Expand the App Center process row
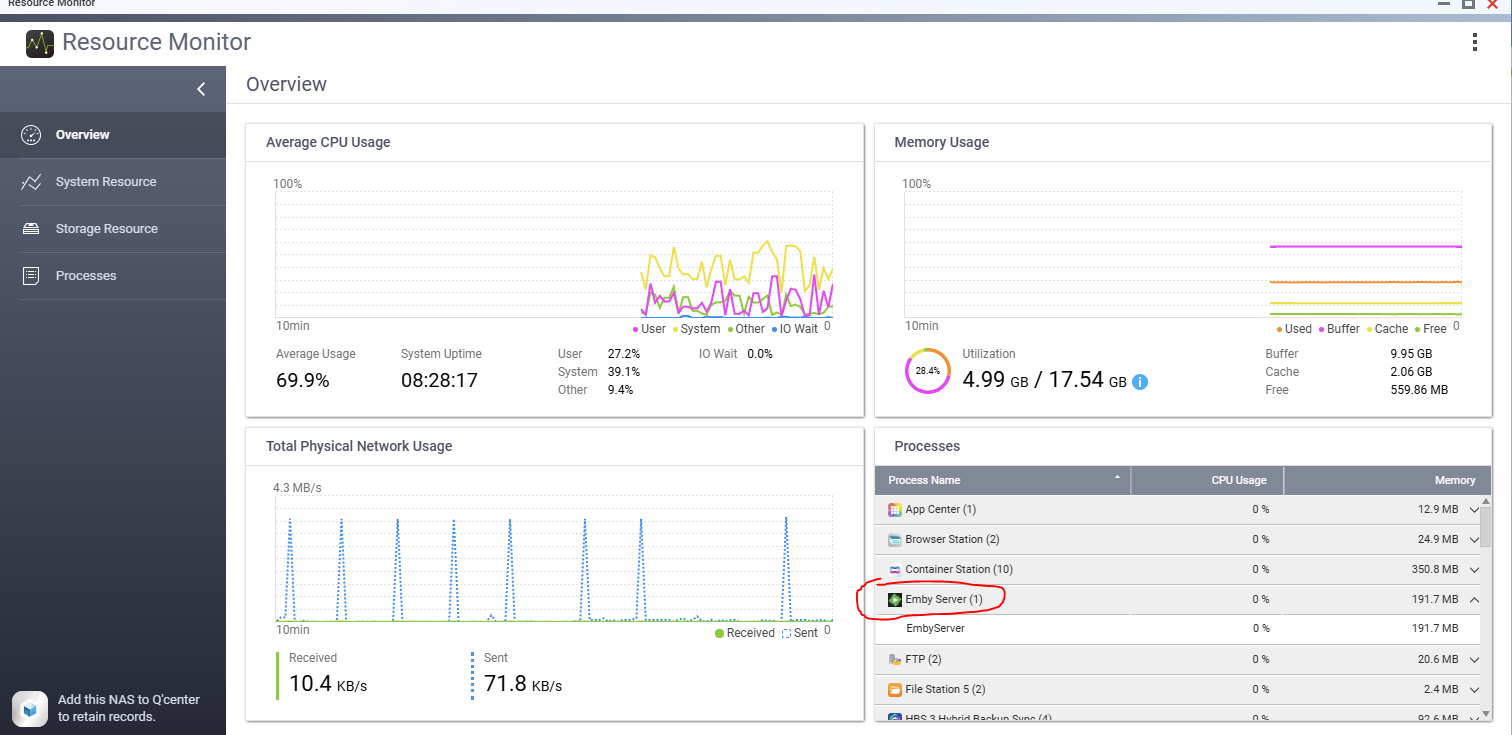This screenshot has height=735, width=1512. [1474, 511]
